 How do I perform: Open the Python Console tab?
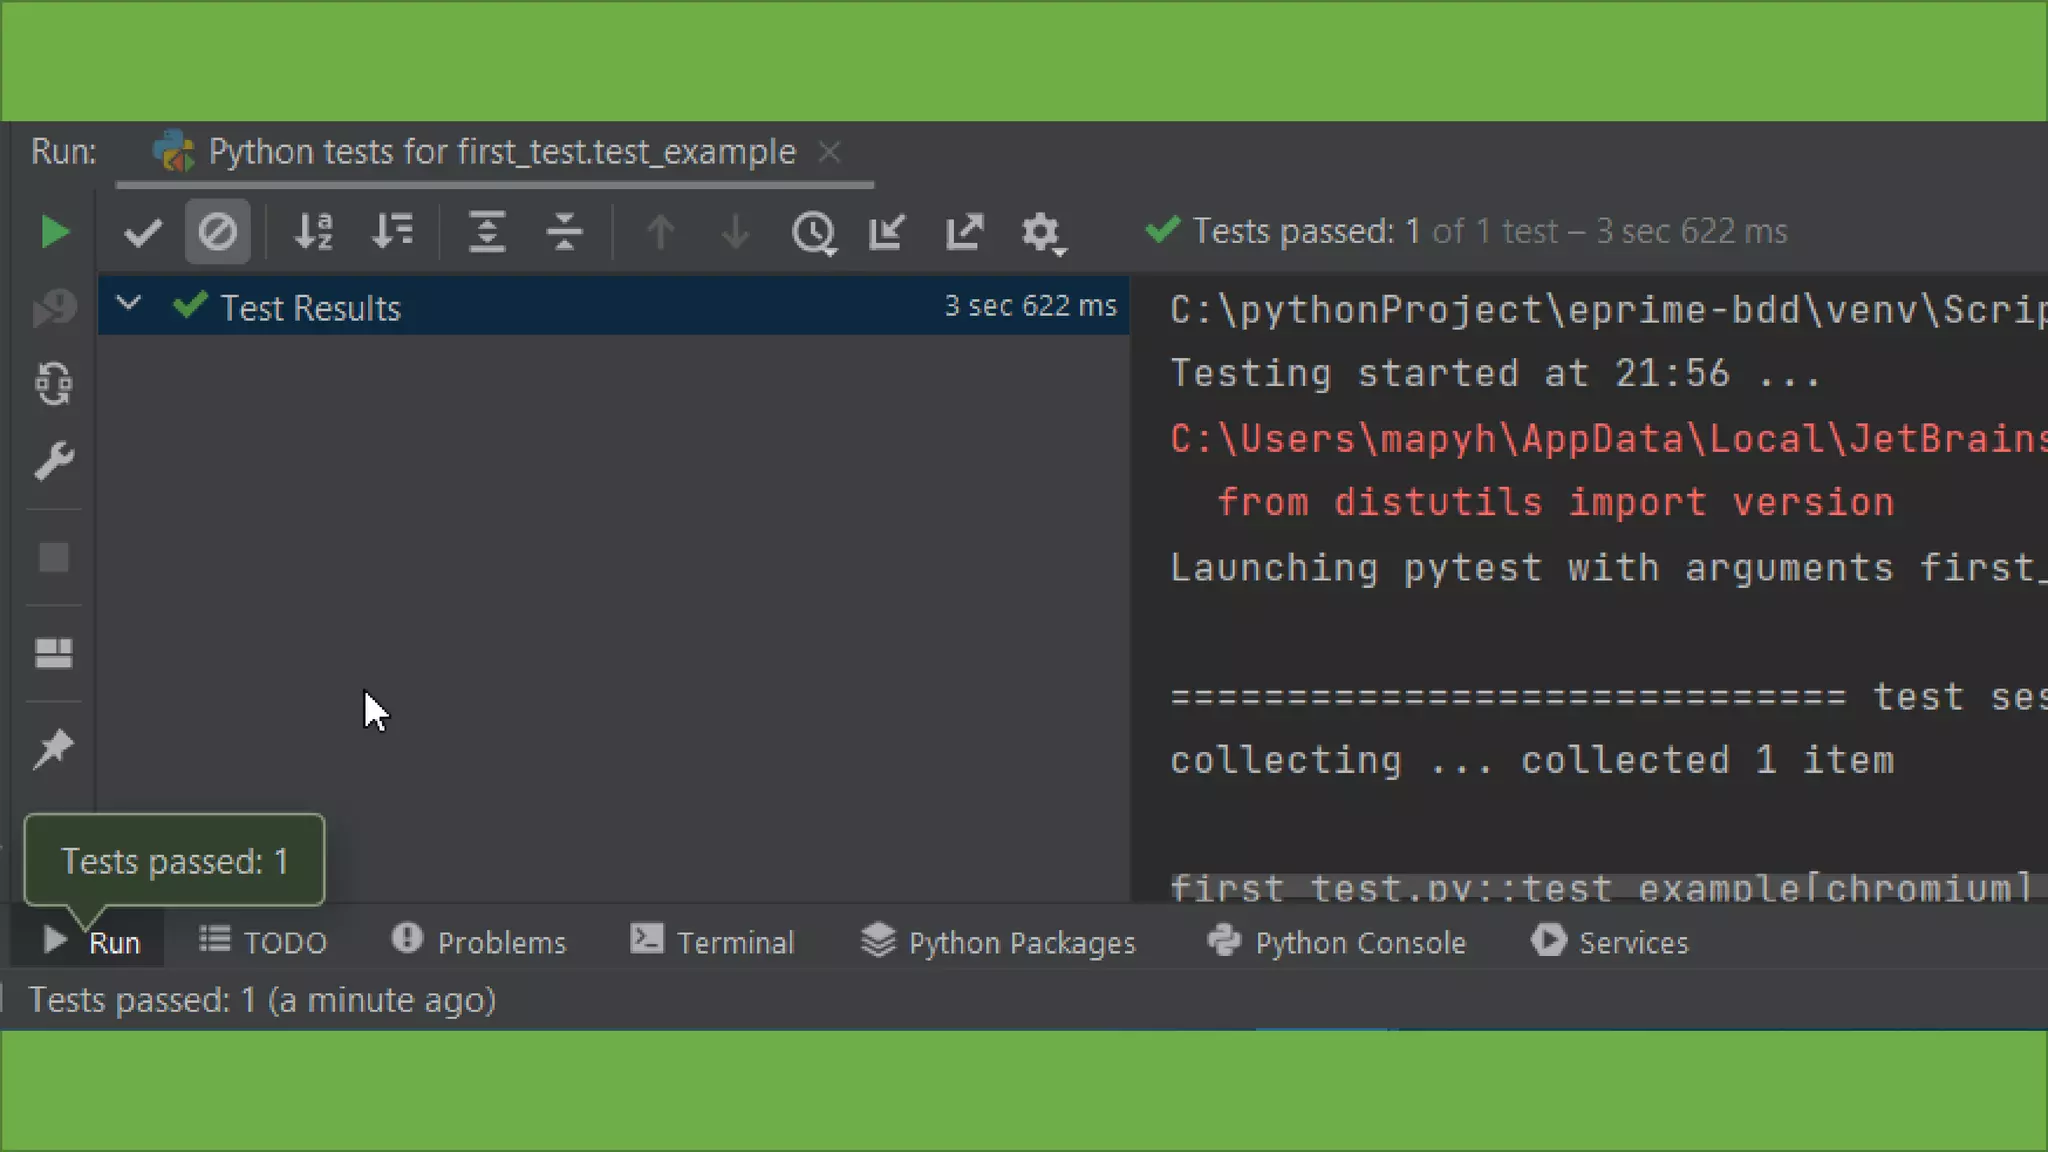(1336, 942)
